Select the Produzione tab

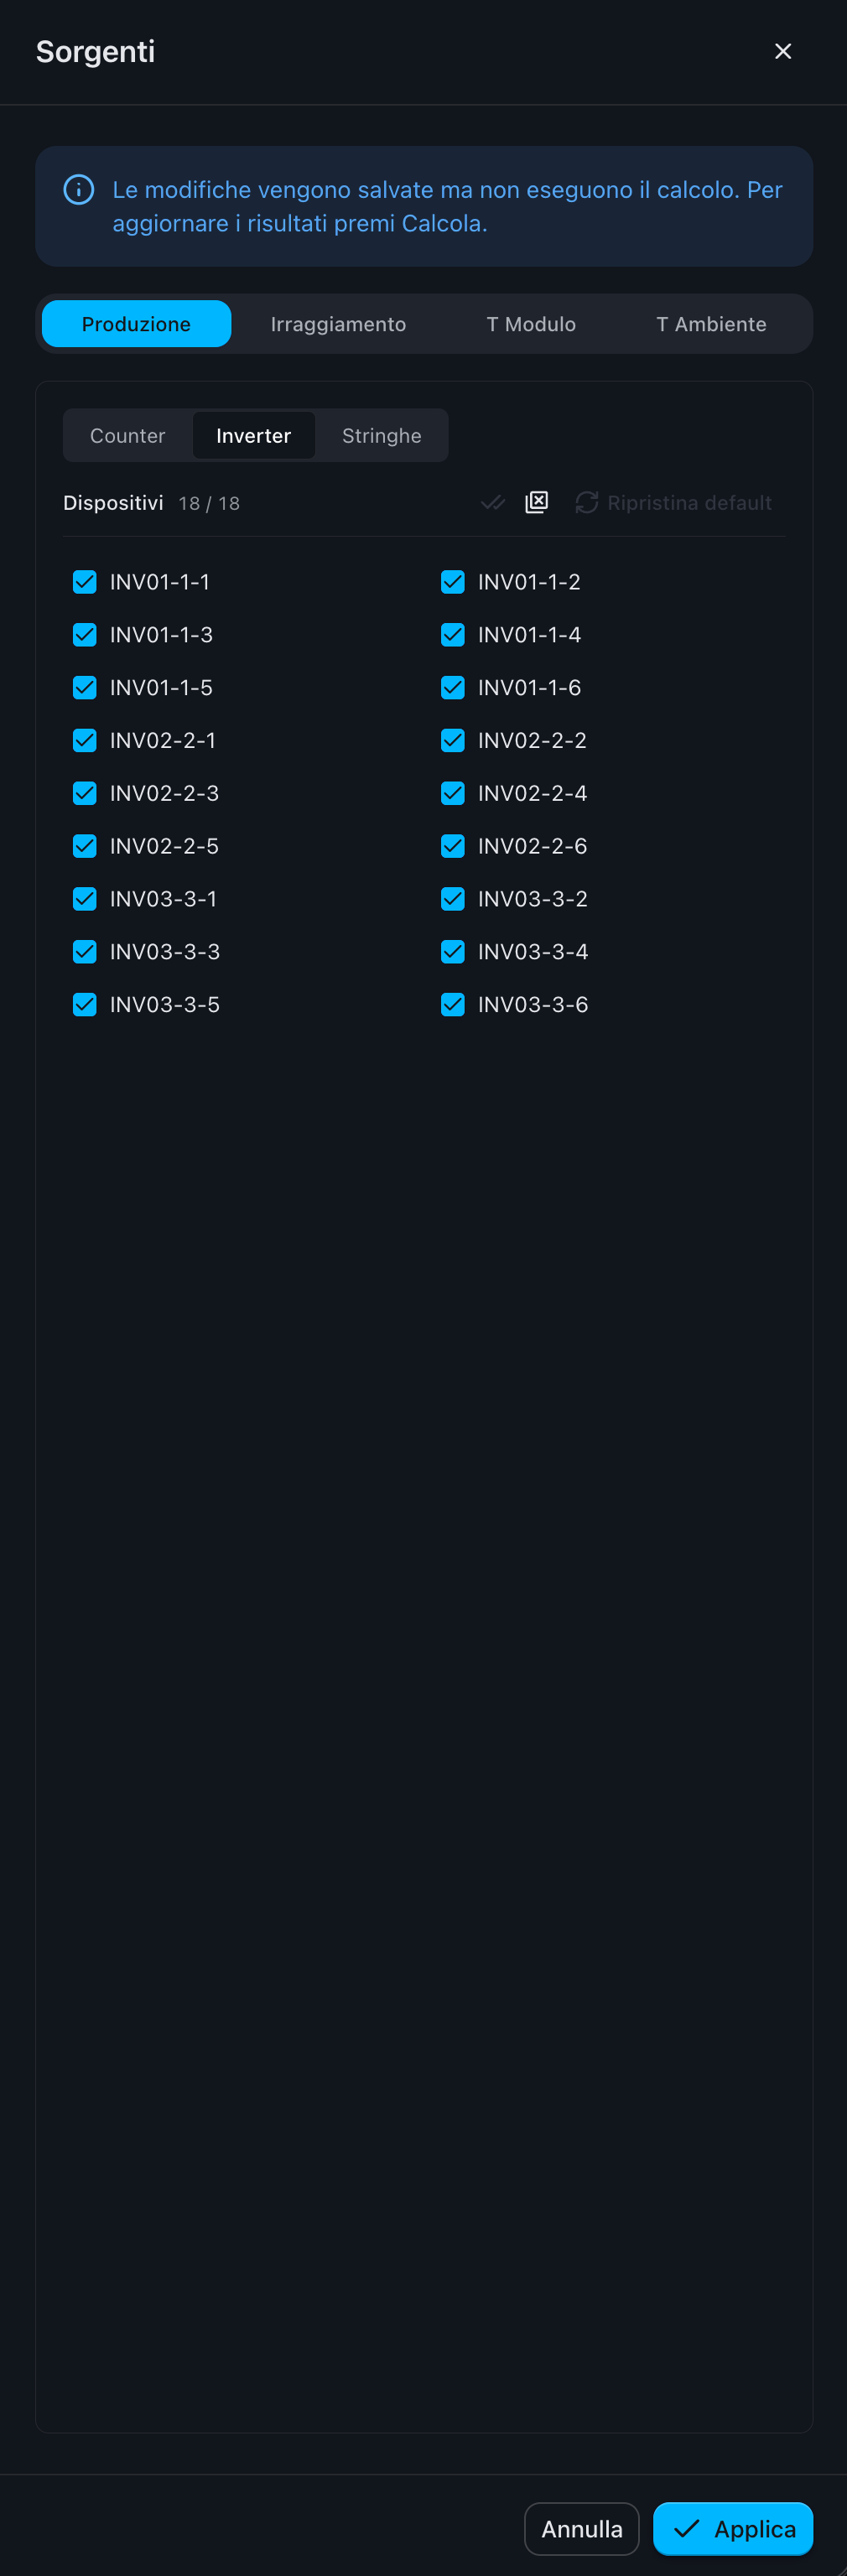point(136,324)
